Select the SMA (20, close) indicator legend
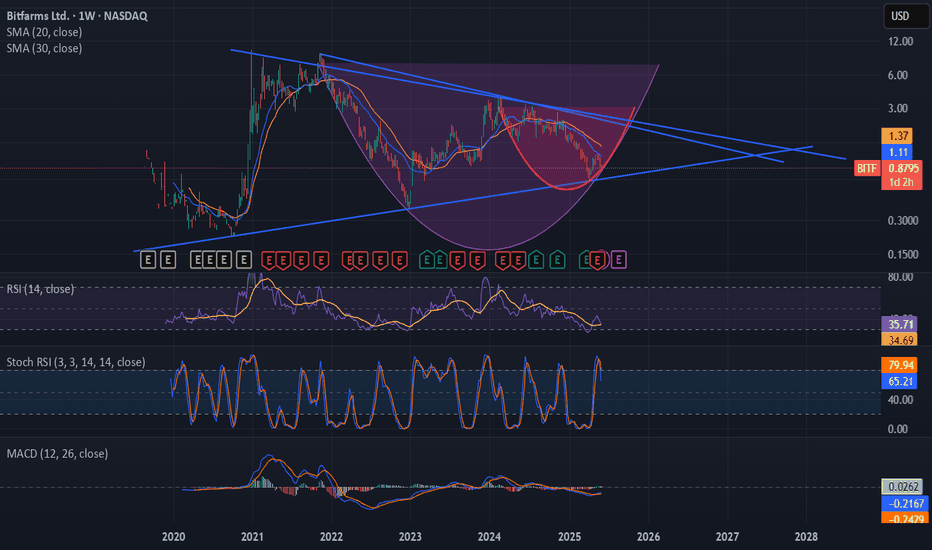The height and width of the screenshot is (550, 932). pos(44,32)
